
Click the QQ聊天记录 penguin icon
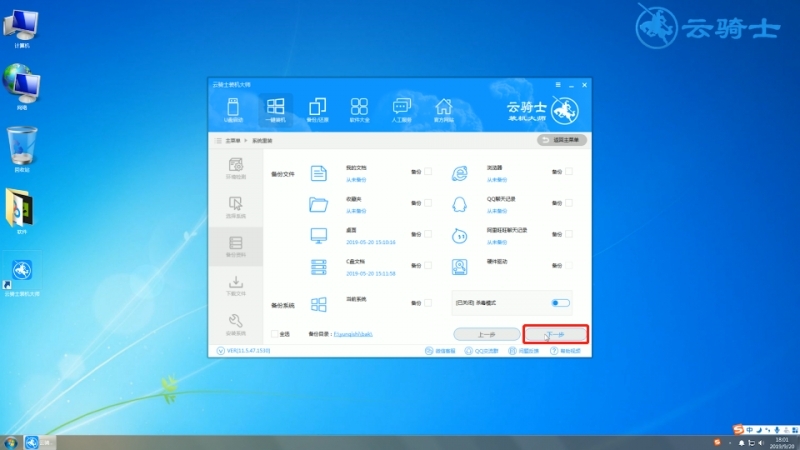460,205
